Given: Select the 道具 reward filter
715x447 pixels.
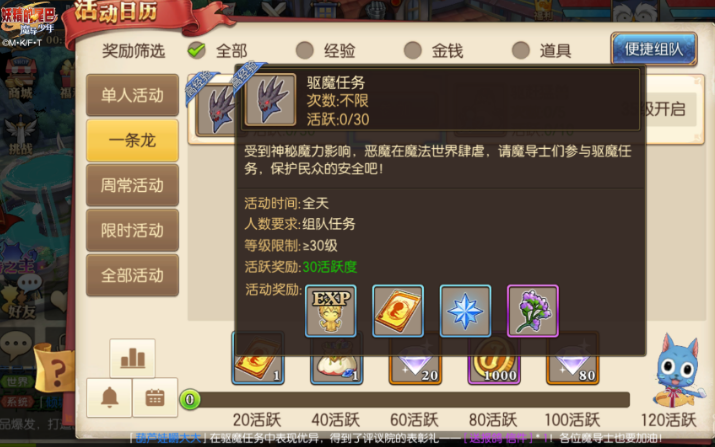Looking at the screenshot, I should [542, 50].
